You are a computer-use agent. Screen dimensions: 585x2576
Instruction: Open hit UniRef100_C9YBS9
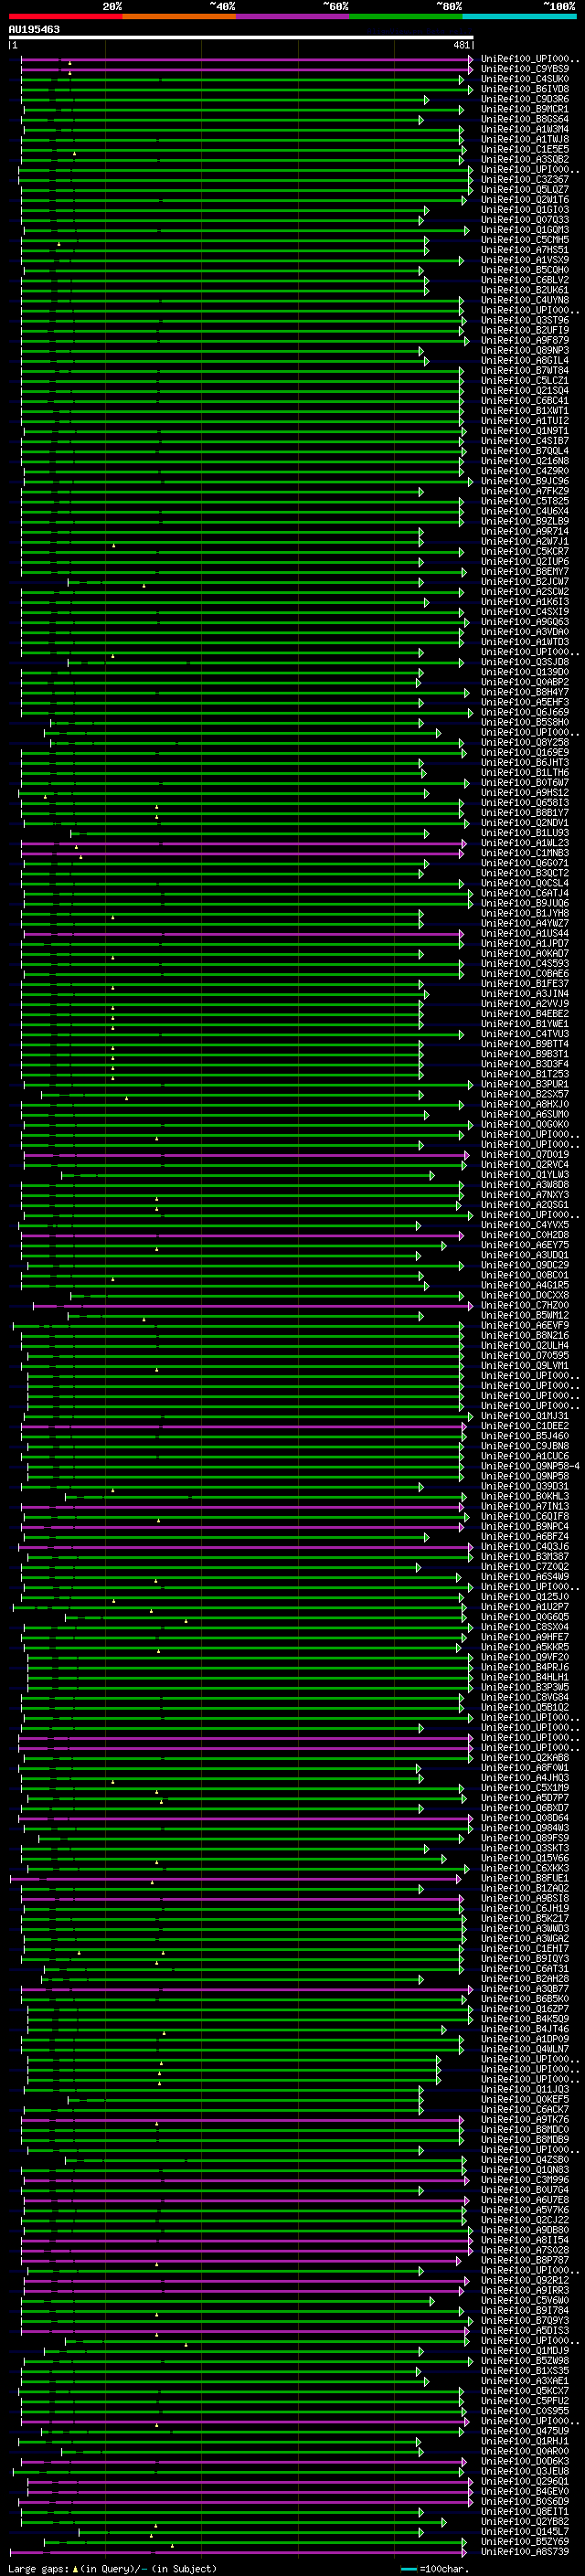coord(525,69)
